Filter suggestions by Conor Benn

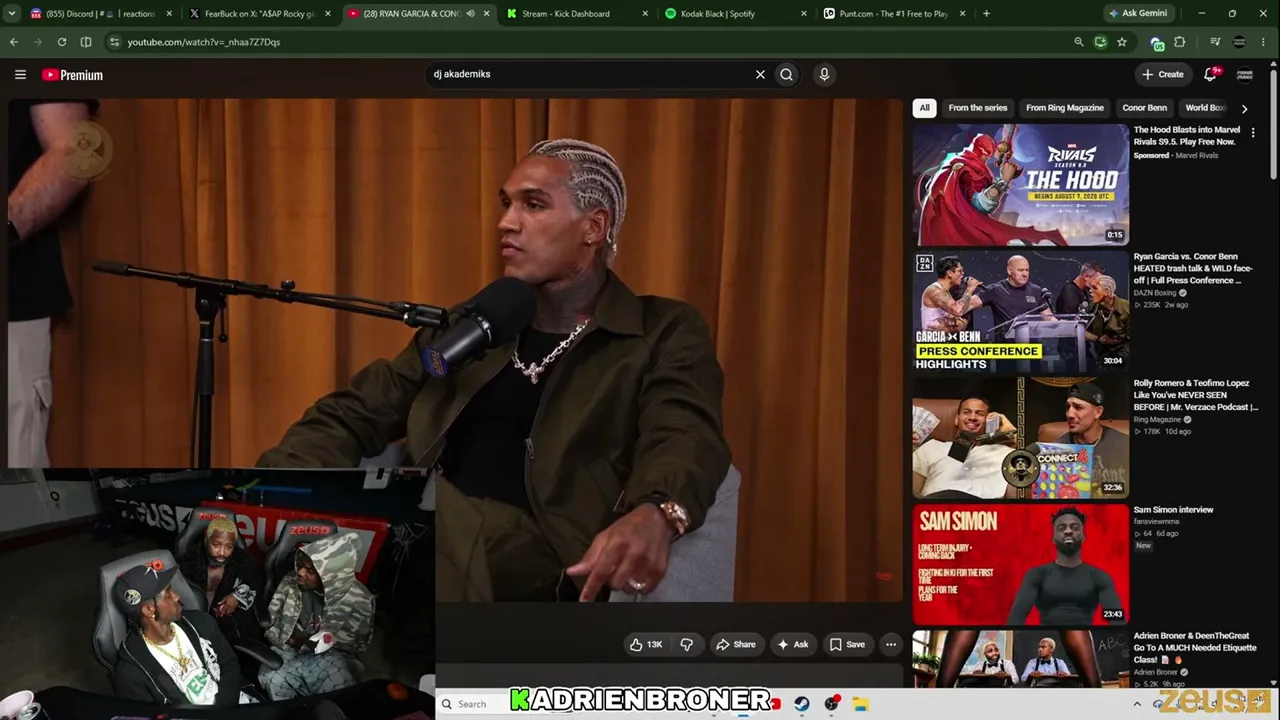[1145, 108]
